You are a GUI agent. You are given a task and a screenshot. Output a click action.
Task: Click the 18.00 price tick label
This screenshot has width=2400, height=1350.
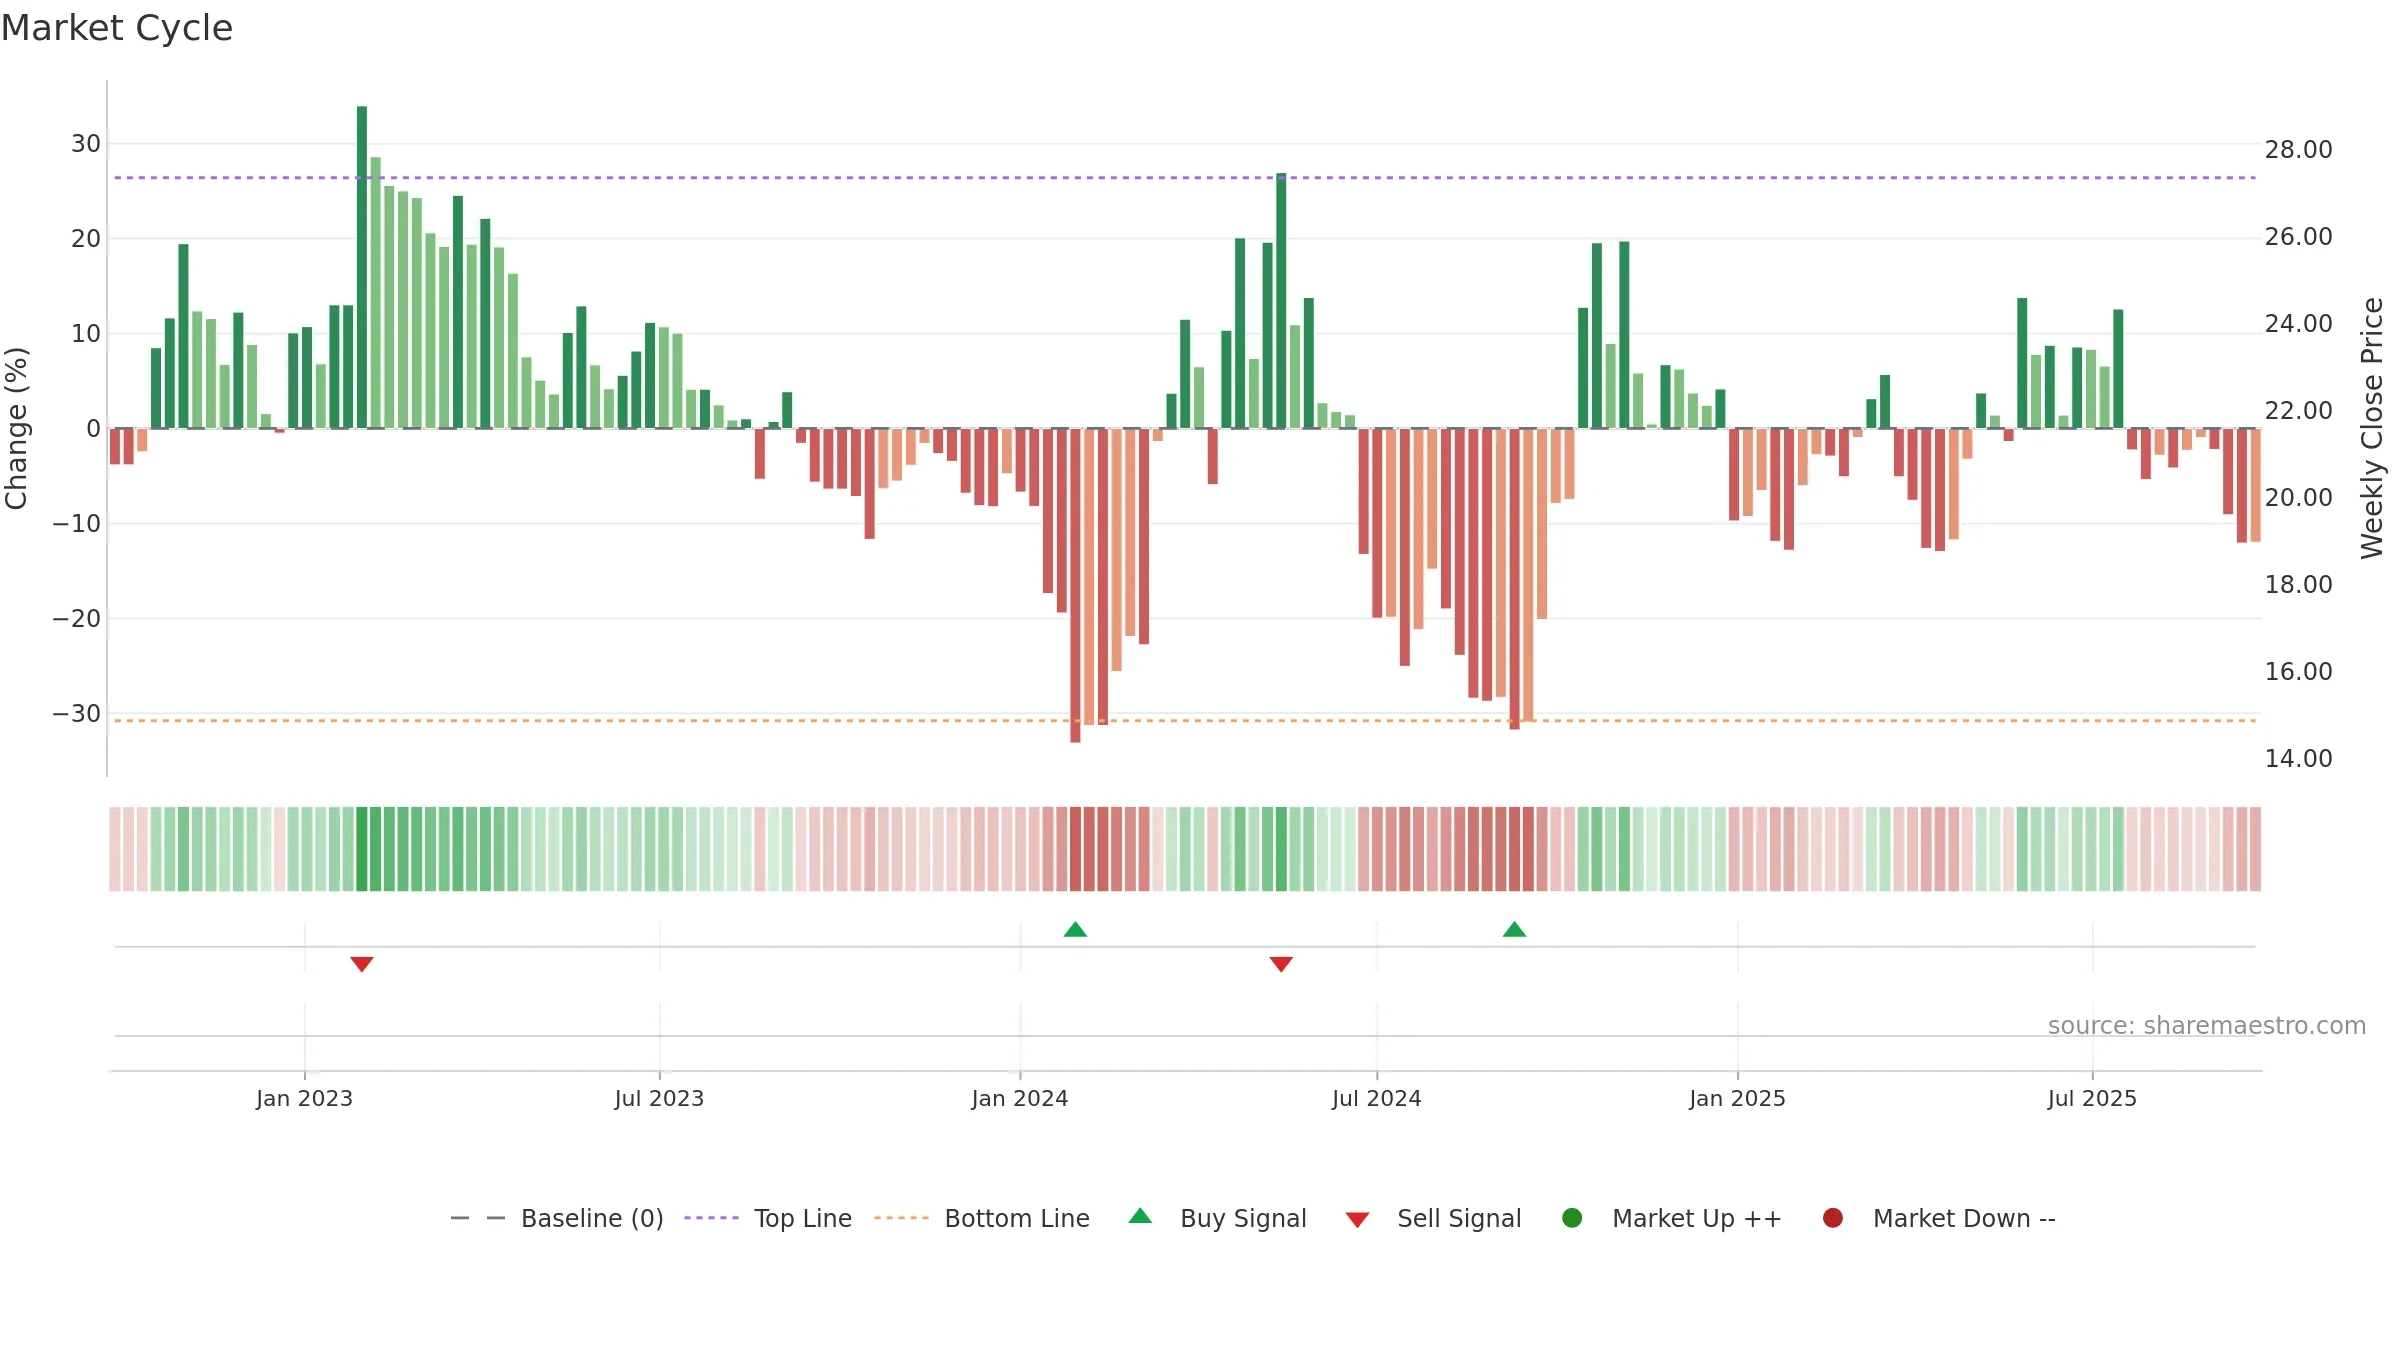coord(2298,584)
